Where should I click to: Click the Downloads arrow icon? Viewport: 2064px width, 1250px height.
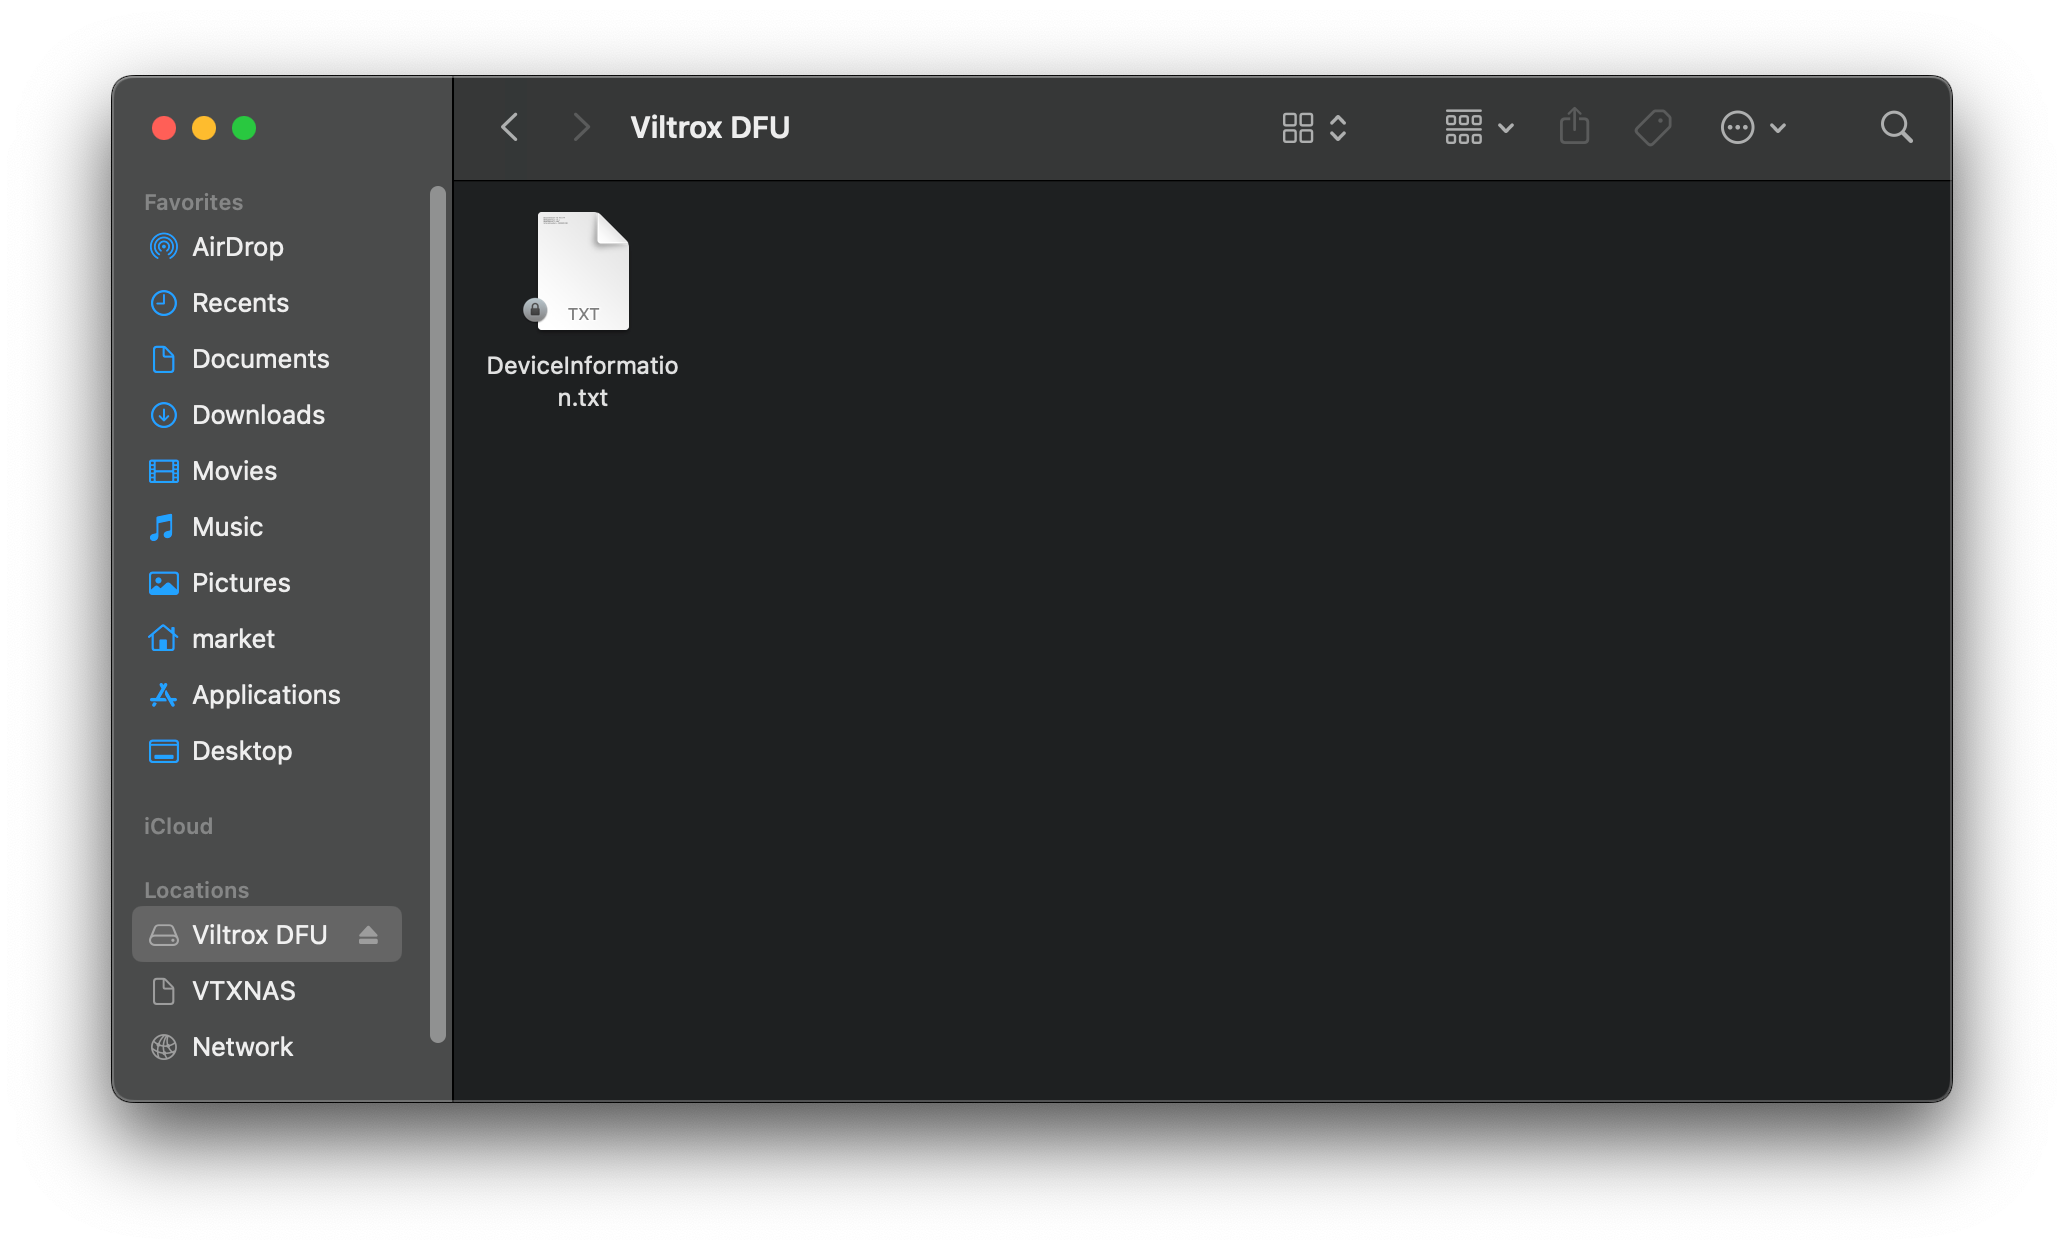164,415
